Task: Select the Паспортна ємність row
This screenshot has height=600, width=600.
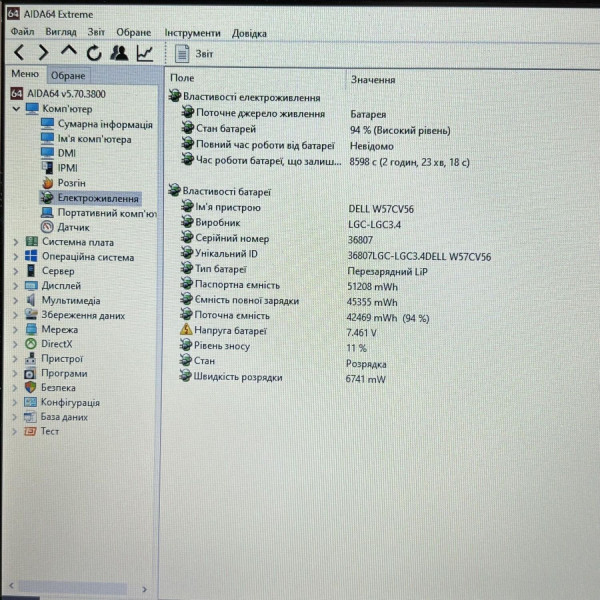Action: coord(237,285)
